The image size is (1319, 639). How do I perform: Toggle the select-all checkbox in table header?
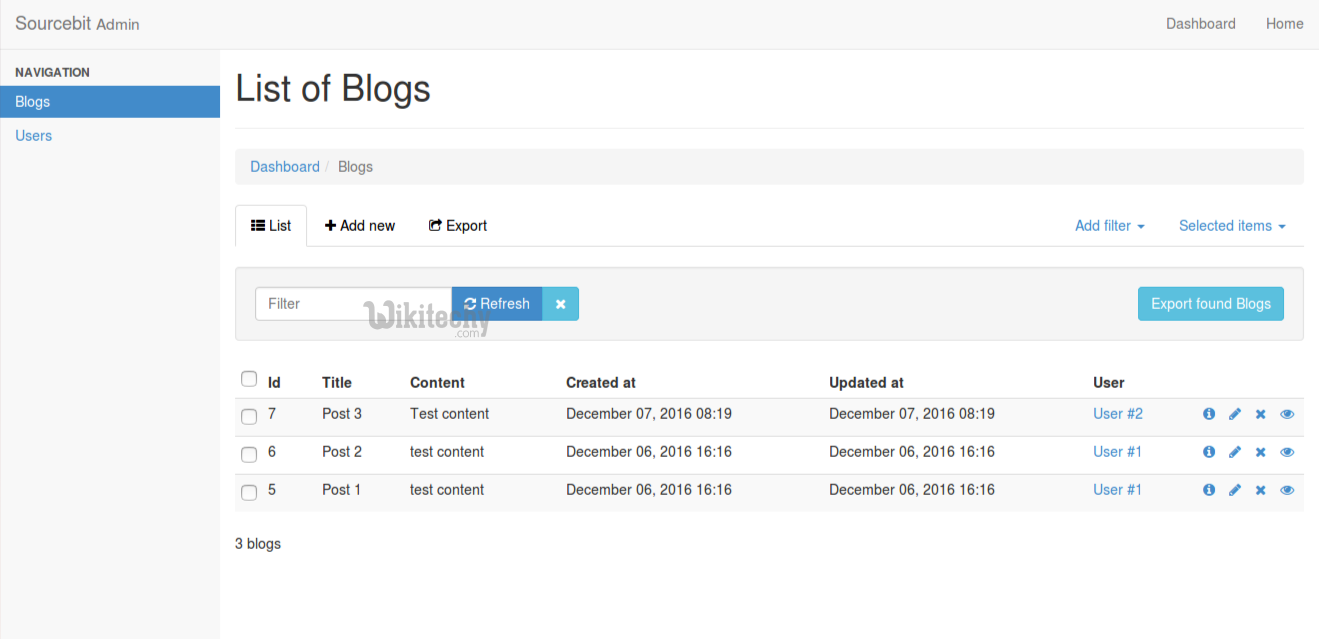(x=249, y=379)
